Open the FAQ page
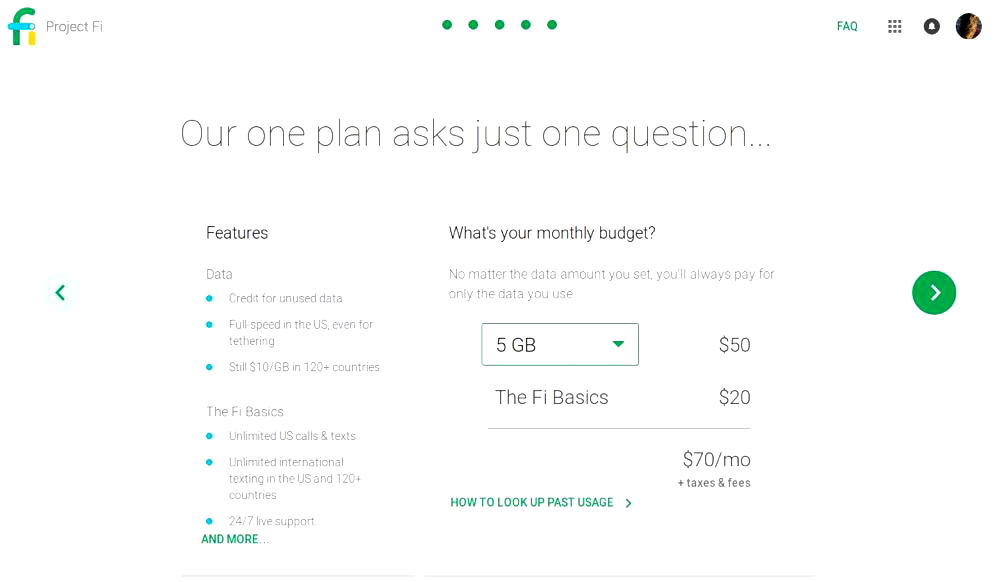This screenshot has width=1000, height=582. point(847,26)
